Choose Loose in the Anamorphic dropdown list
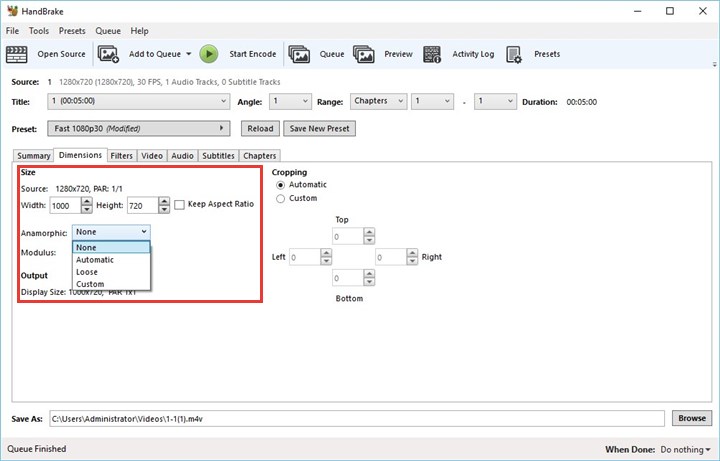This screenshot has width=720, height=461. [88, 272]
